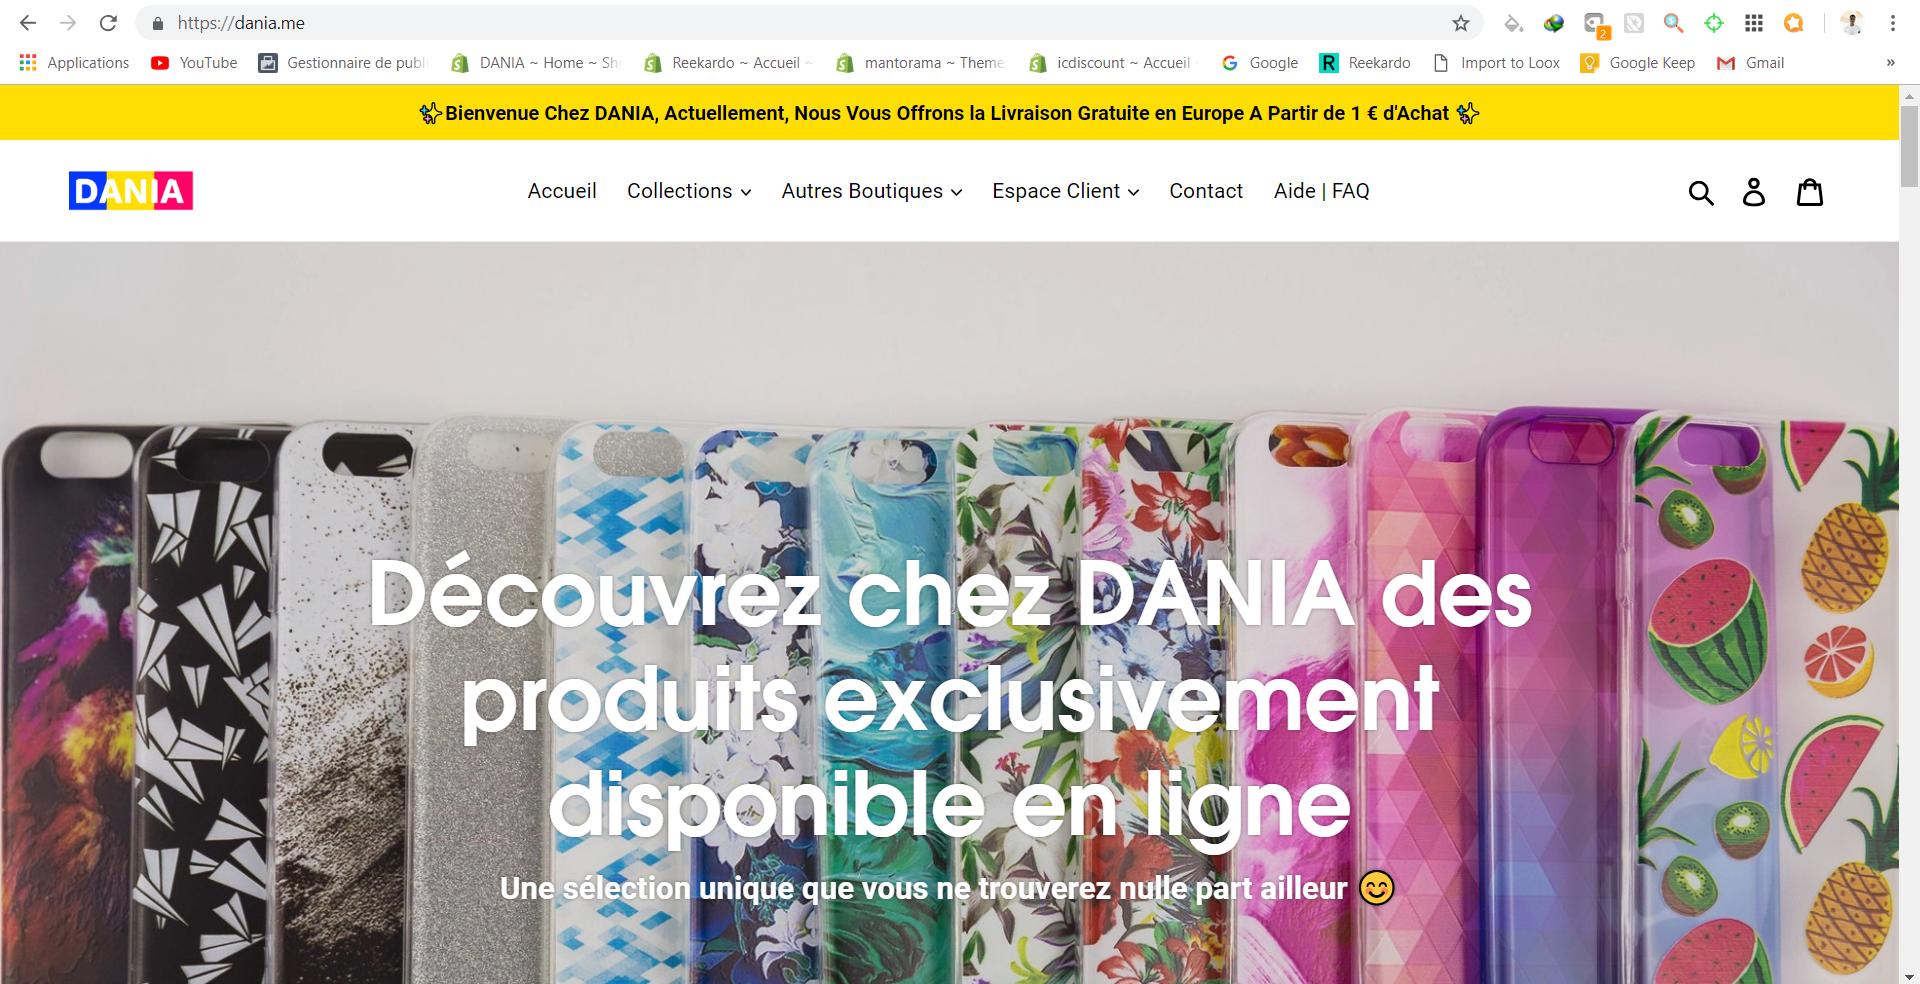Viewport: 1920px width, 984px height.
Task: Expand the Collections dropdown menu
Action: (689, 191)
